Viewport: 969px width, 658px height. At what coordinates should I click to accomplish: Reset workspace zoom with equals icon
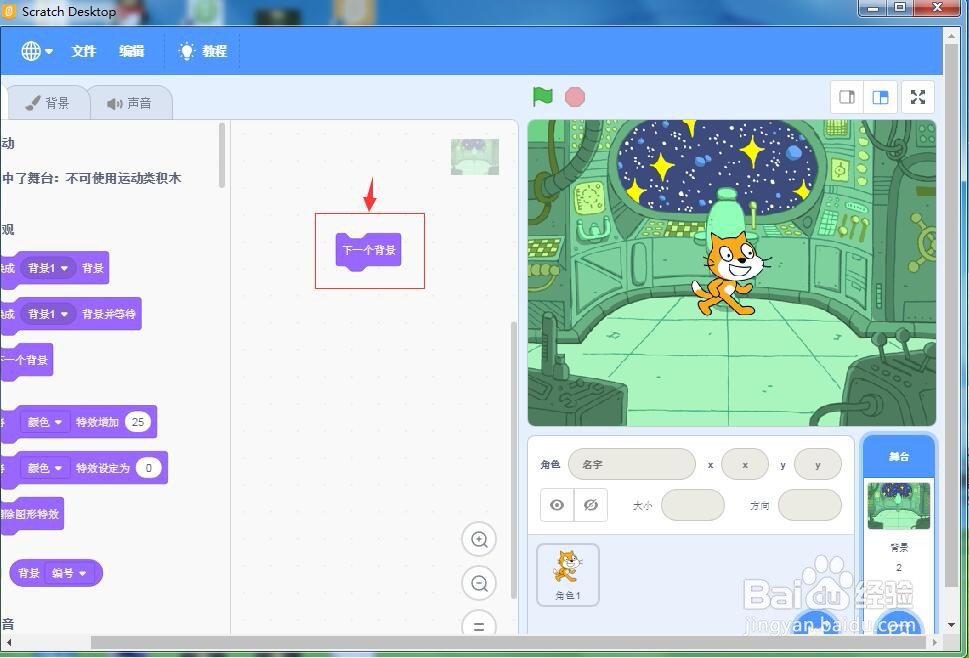[x=479, y=624]
